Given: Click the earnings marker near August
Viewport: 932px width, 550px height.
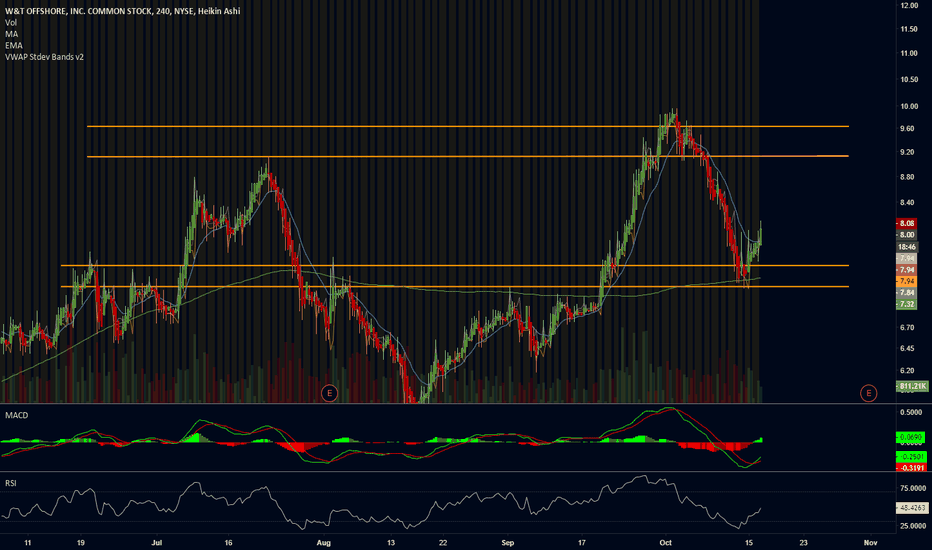Looking at the screenshot, I should [x=329, y=392].
